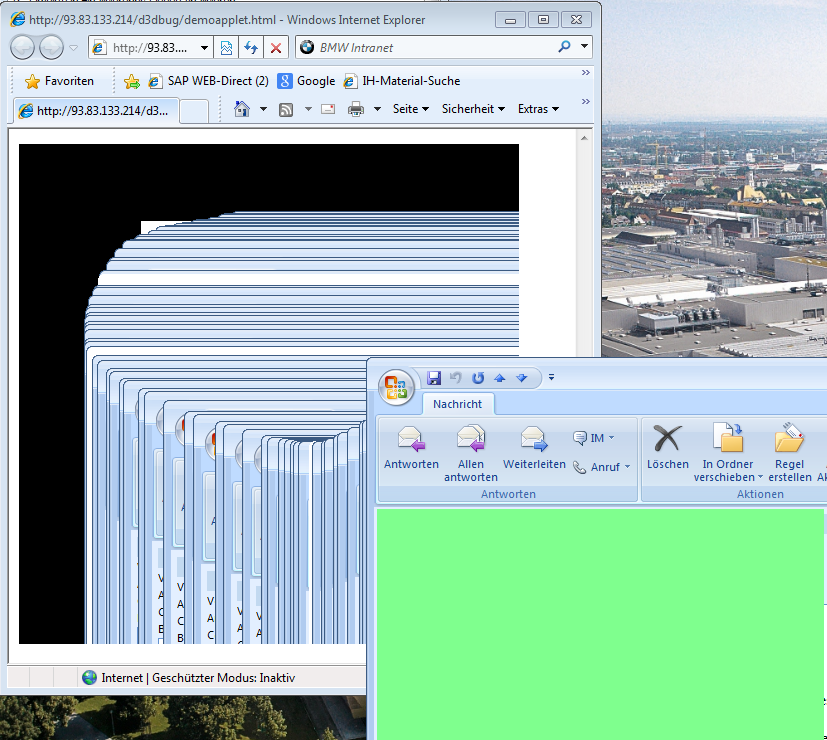Click the red stop loading button
827x740 pixels.
pyautogui.click(x=276, y=47)
